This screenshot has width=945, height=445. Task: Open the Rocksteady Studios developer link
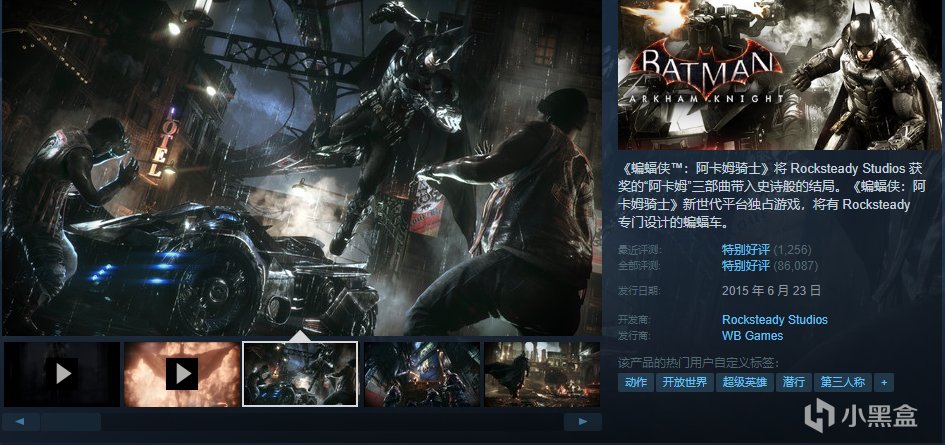point(774,320)
